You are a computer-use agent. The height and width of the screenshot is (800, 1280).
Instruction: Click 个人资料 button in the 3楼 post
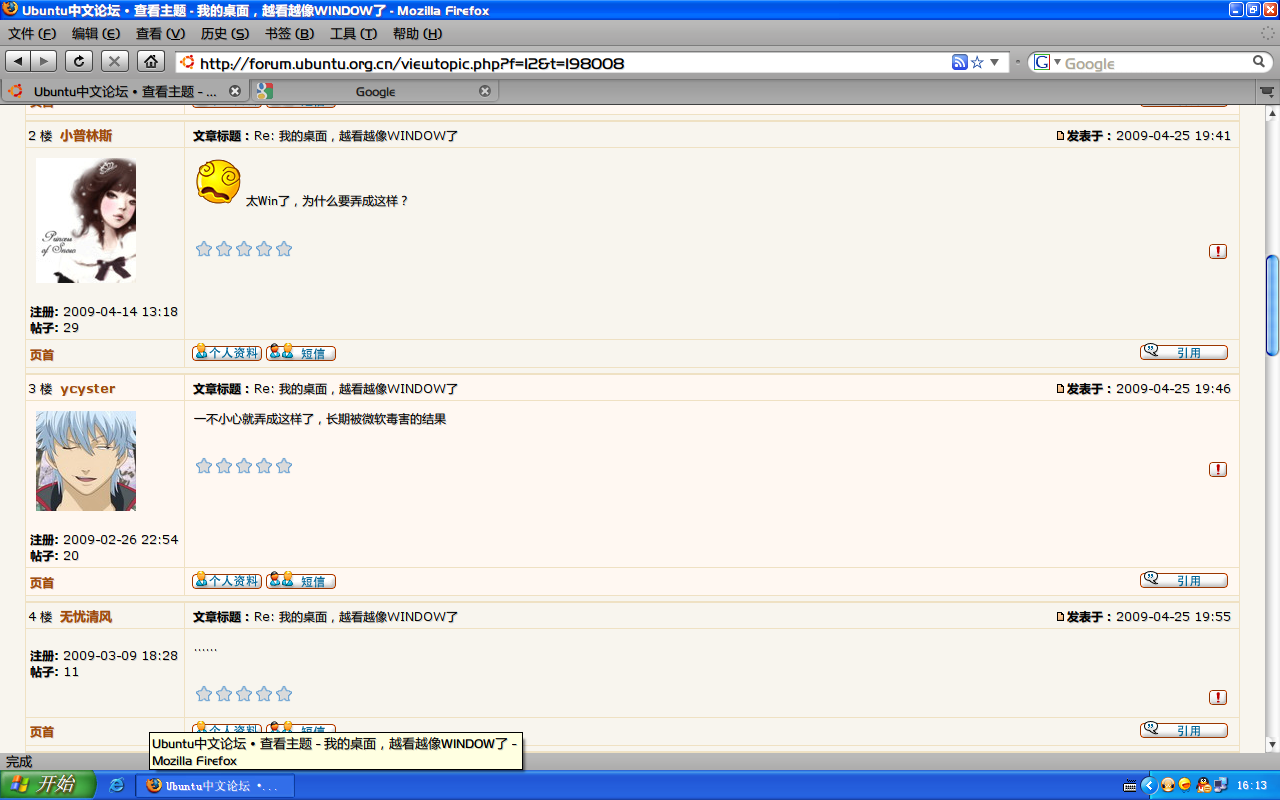tap(227, 581)
